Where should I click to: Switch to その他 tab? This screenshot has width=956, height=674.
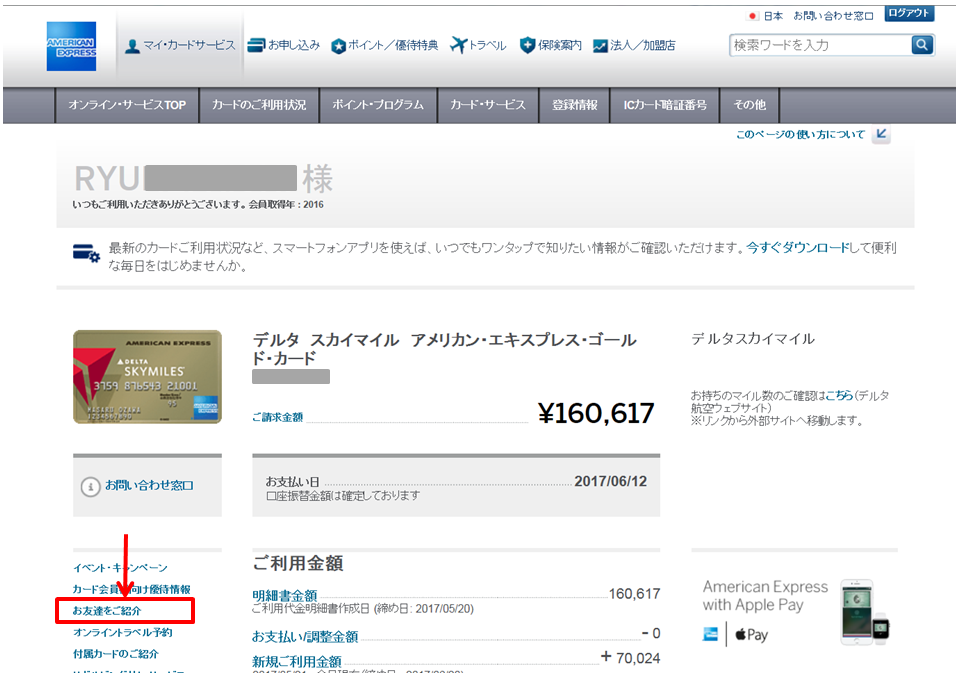click(x=750, y=105)
